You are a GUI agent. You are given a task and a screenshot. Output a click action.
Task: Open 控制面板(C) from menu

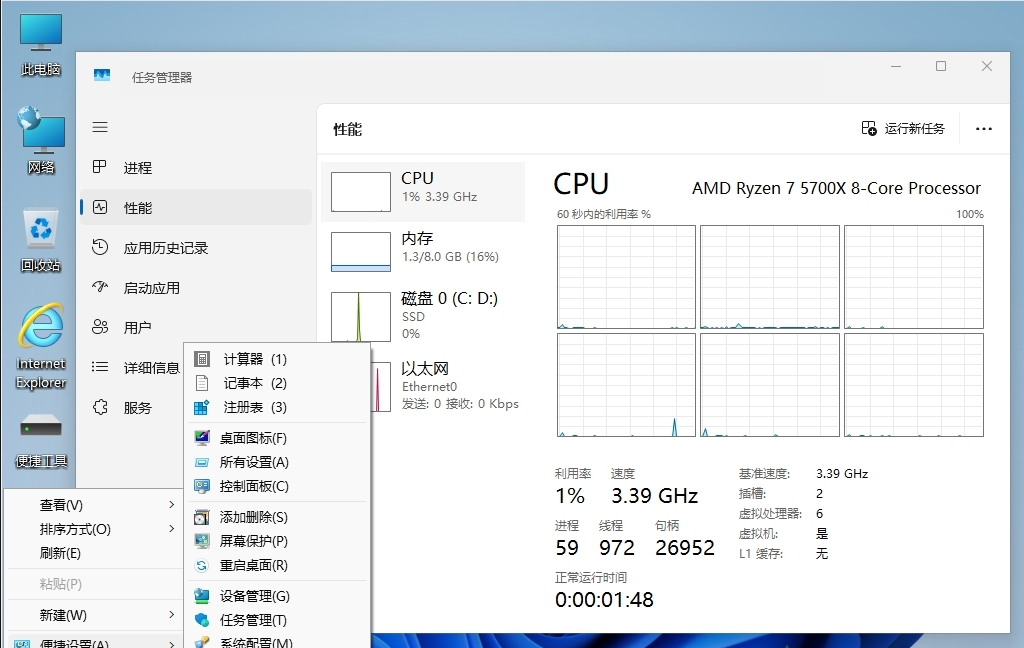(278, 487)
